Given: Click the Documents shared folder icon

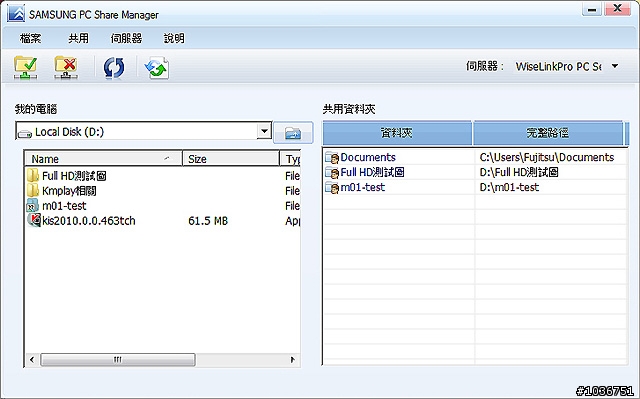Looking at the screenshot, I should coord(332,157).
